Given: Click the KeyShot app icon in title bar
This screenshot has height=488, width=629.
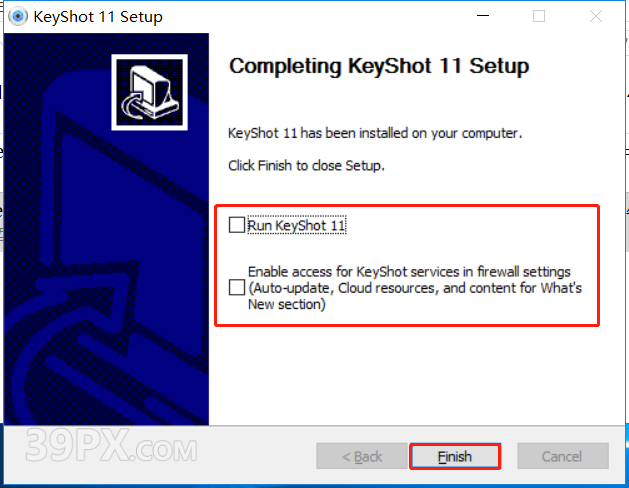Looking at the screenshot, I should tap(18, 16).
